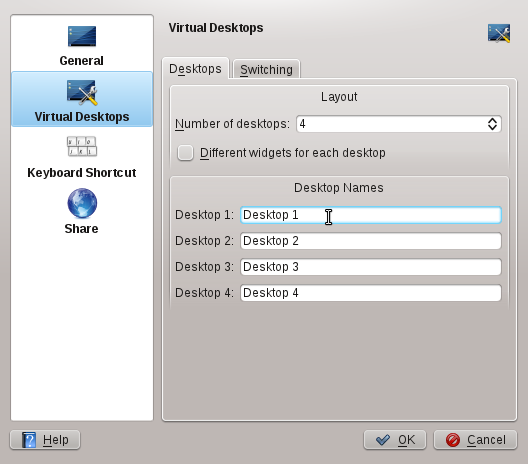This screenshot has width=528, height=464.
Task: Decrease number of desktops with down arrow
Action: click(x=492, y=127)
